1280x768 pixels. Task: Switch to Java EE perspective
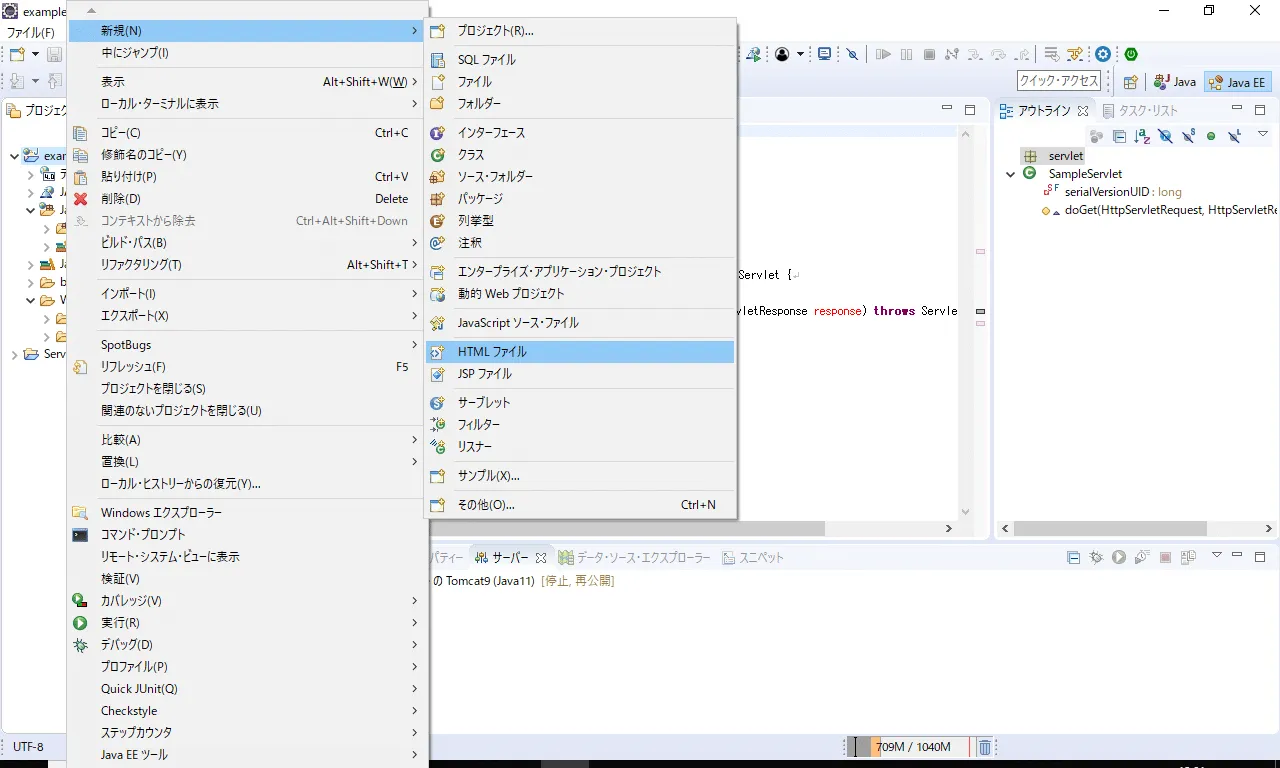(1237, 82)
